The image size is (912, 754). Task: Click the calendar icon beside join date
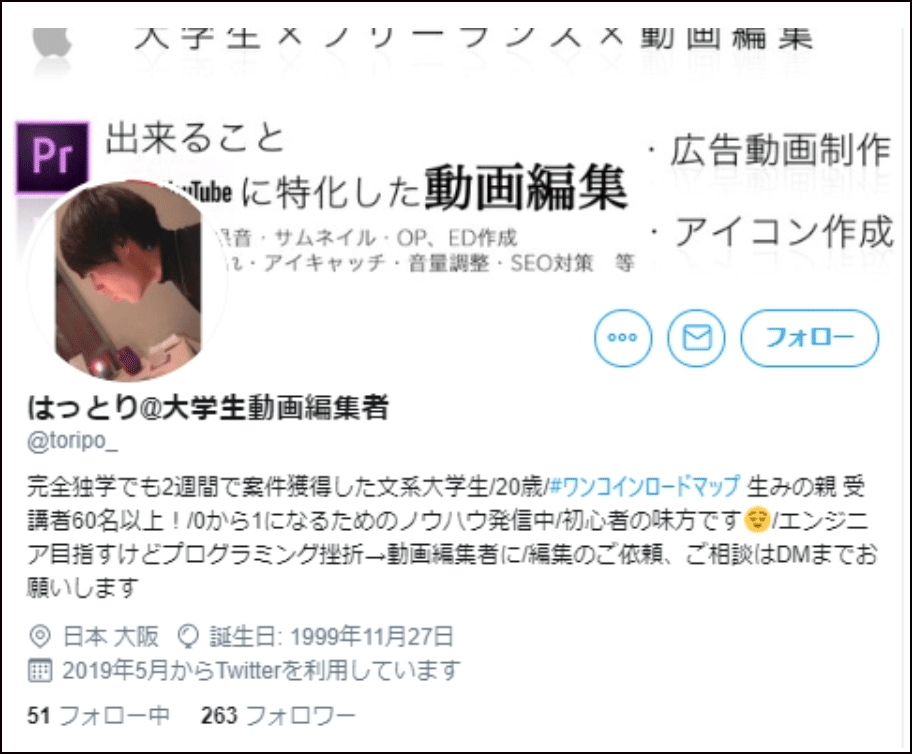[40, 670]
